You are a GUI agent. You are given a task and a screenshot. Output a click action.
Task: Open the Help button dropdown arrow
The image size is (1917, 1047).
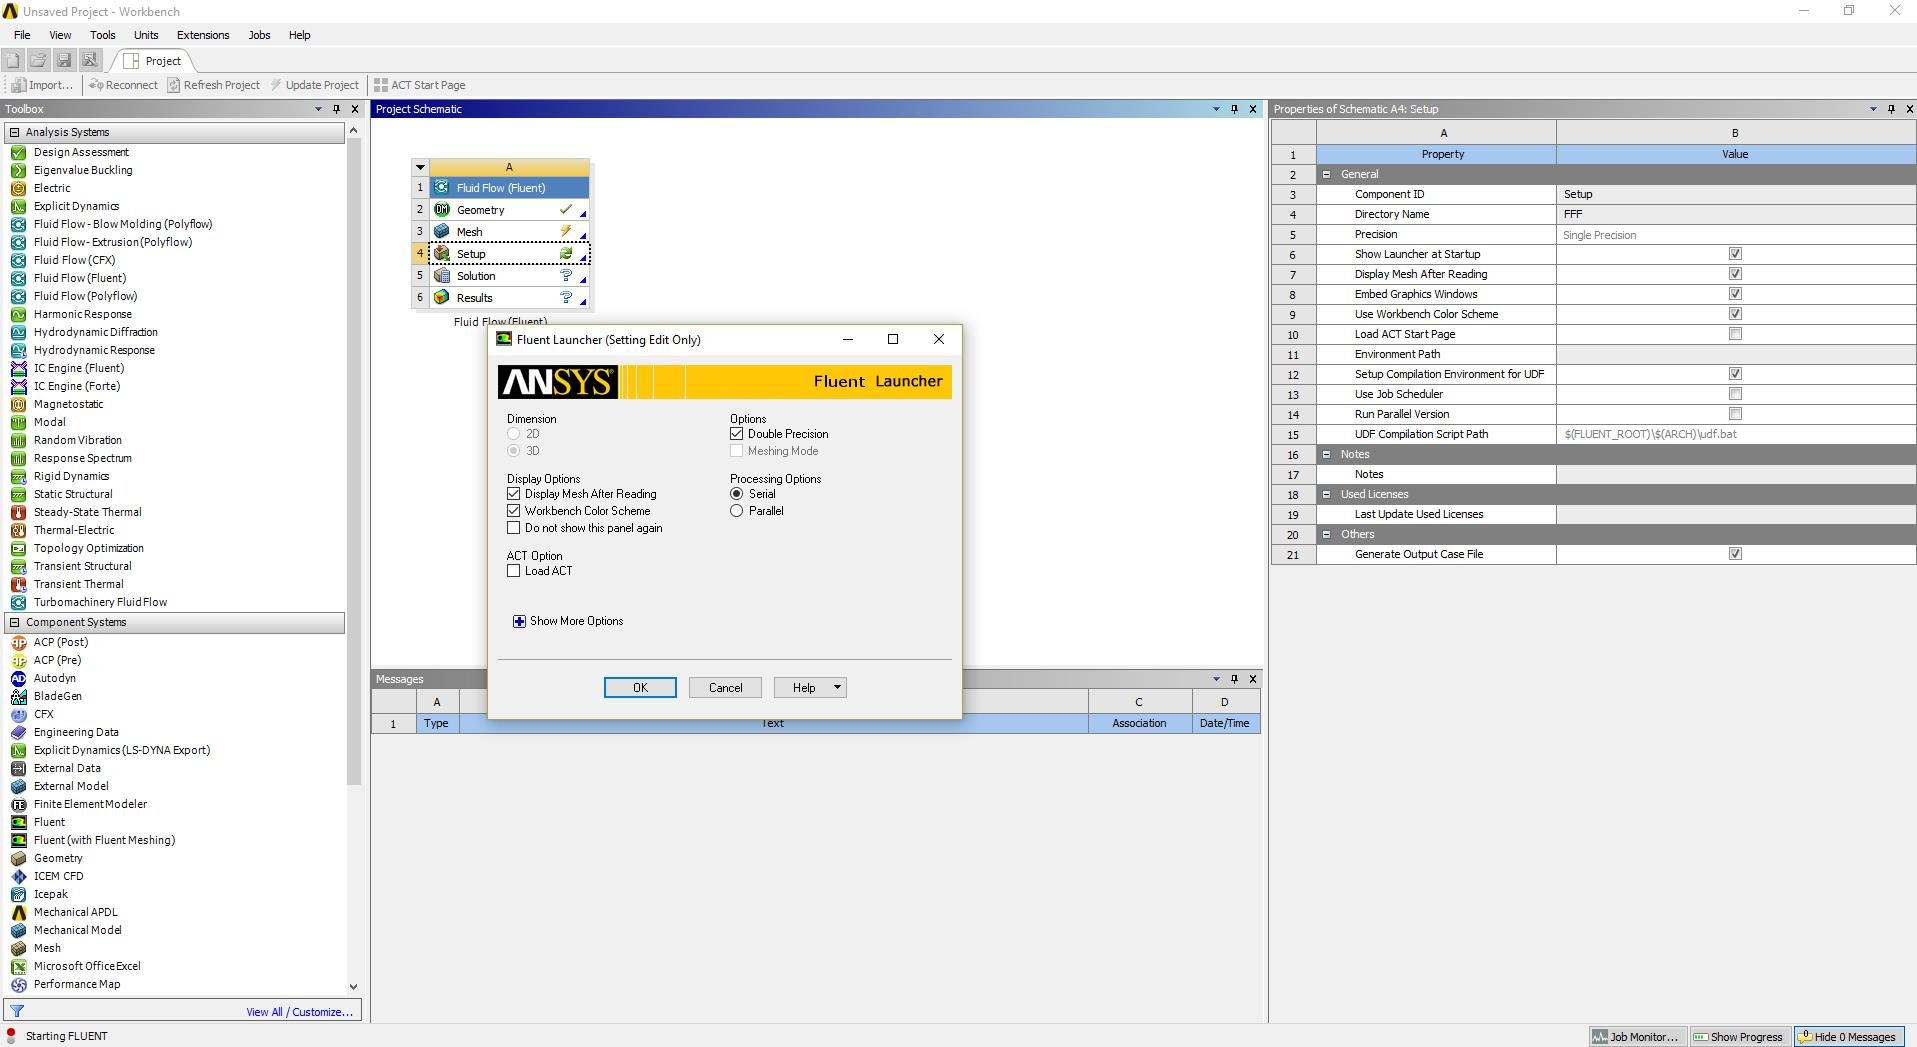coord(838,688)
